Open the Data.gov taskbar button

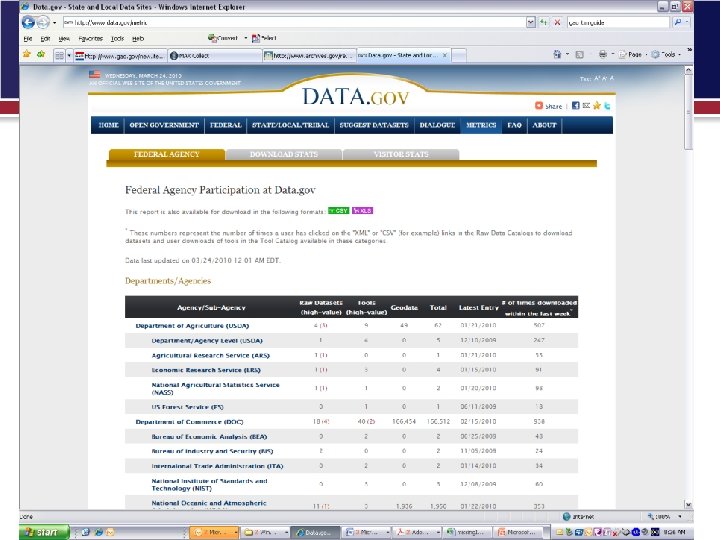pos(315,532)
